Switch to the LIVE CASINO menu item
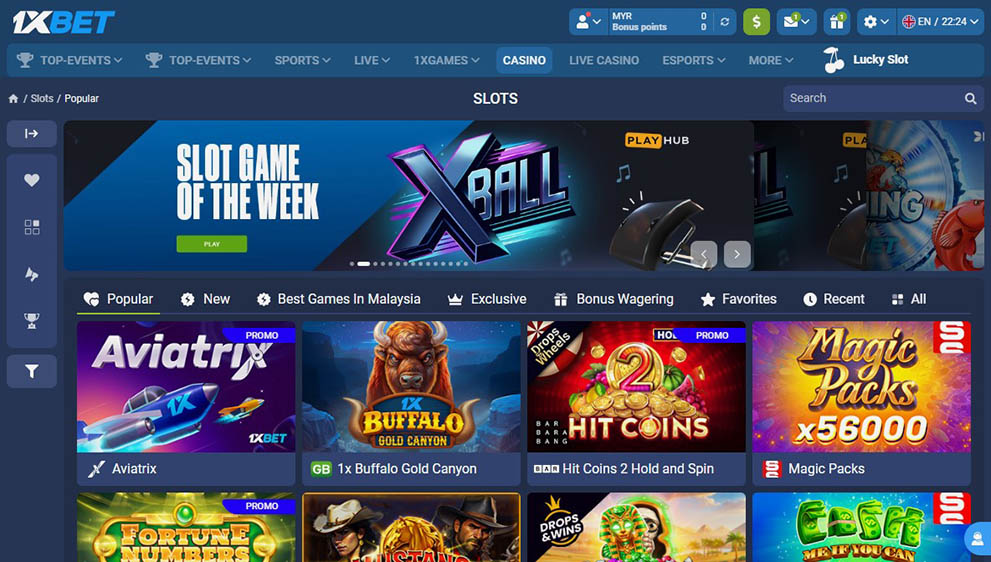This screenshot has width=991, height=562. point(604,60)
